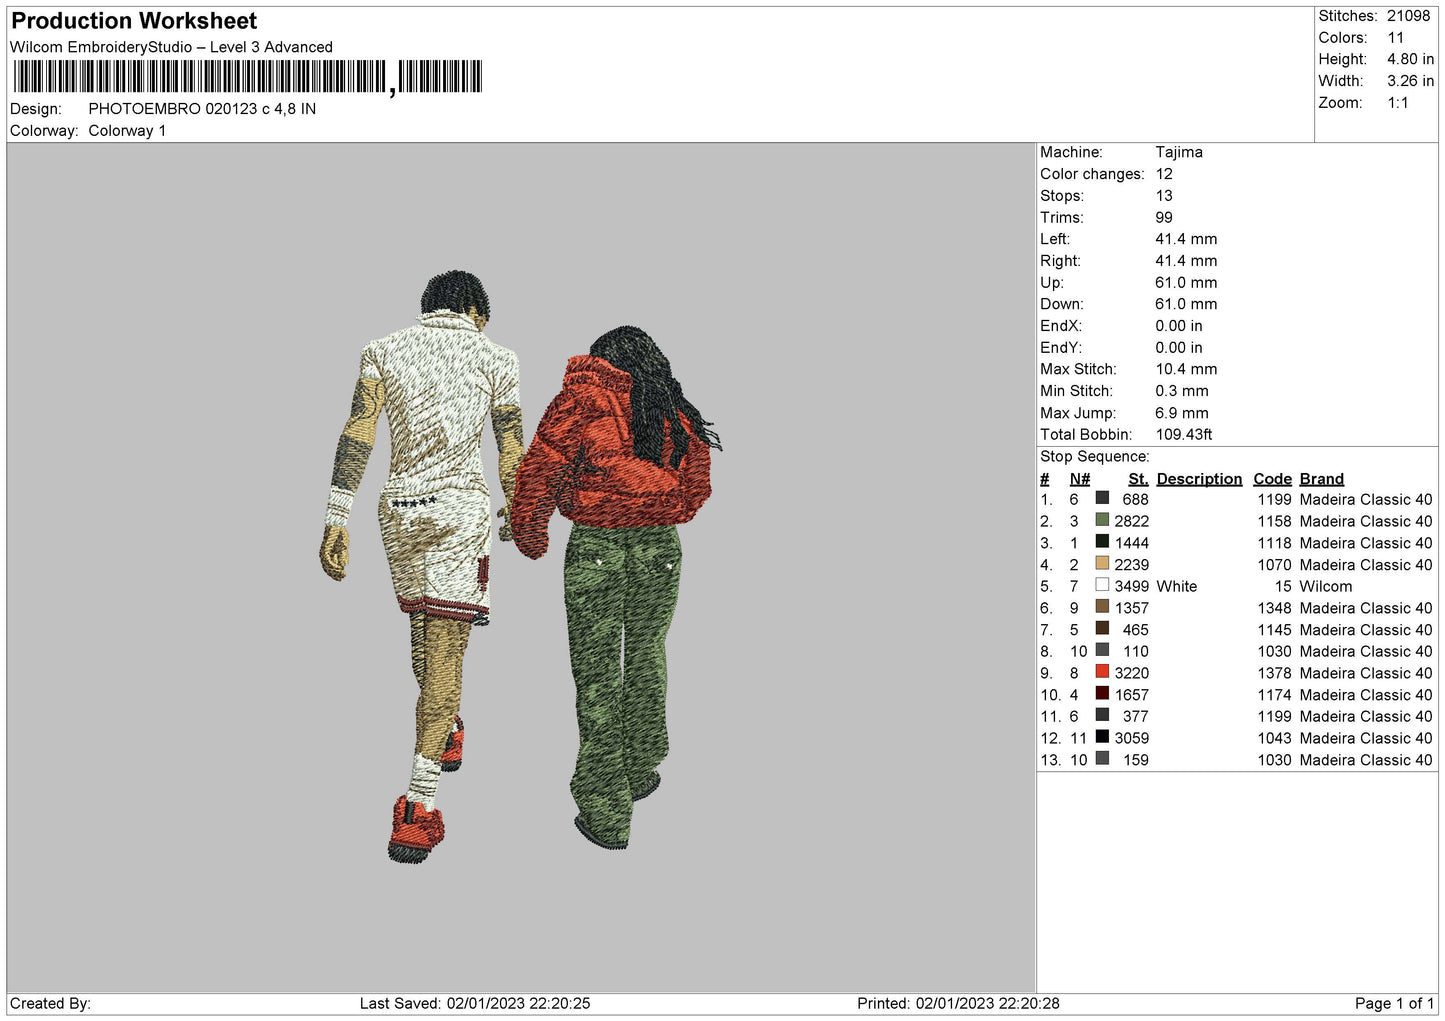This screenshot has width=1445, height=1021.
Task: Click the green swatch for code 1158
Action: coord(1102,520)
